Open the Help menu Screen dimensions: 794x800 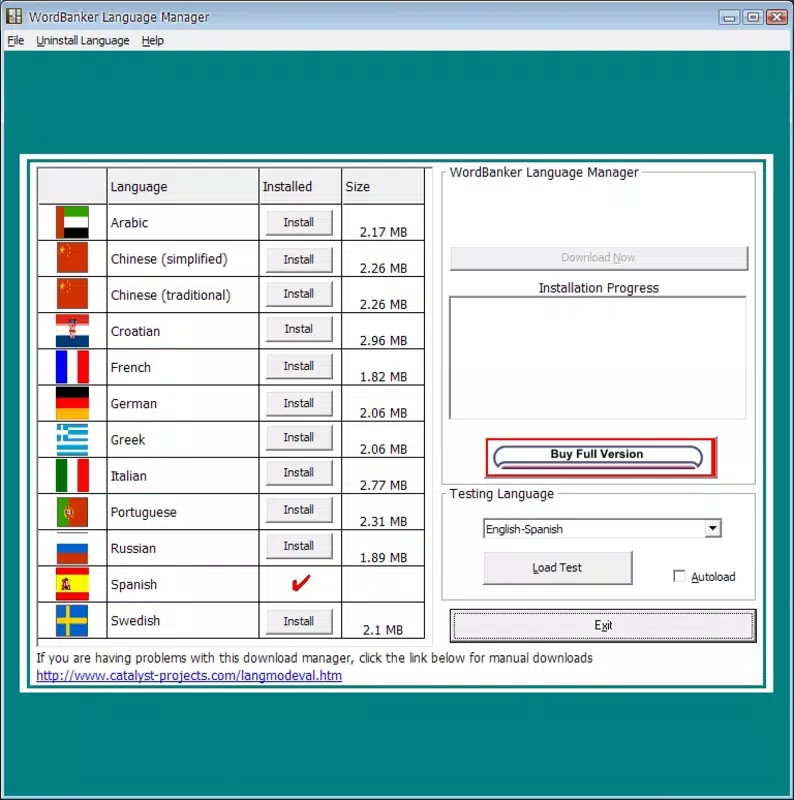click(153, 40)
